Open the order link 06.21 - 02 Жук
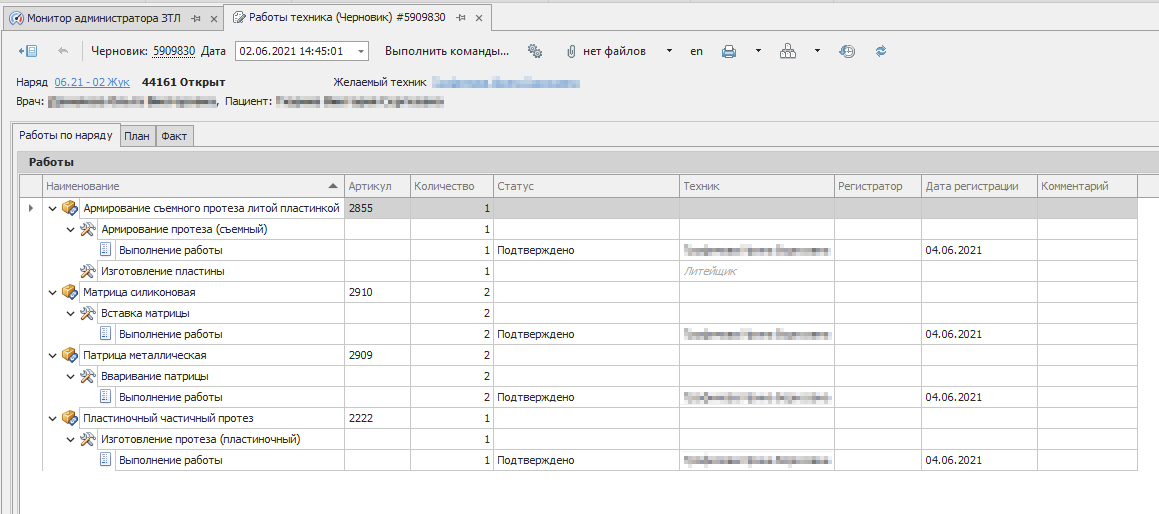 coord(92,82)
